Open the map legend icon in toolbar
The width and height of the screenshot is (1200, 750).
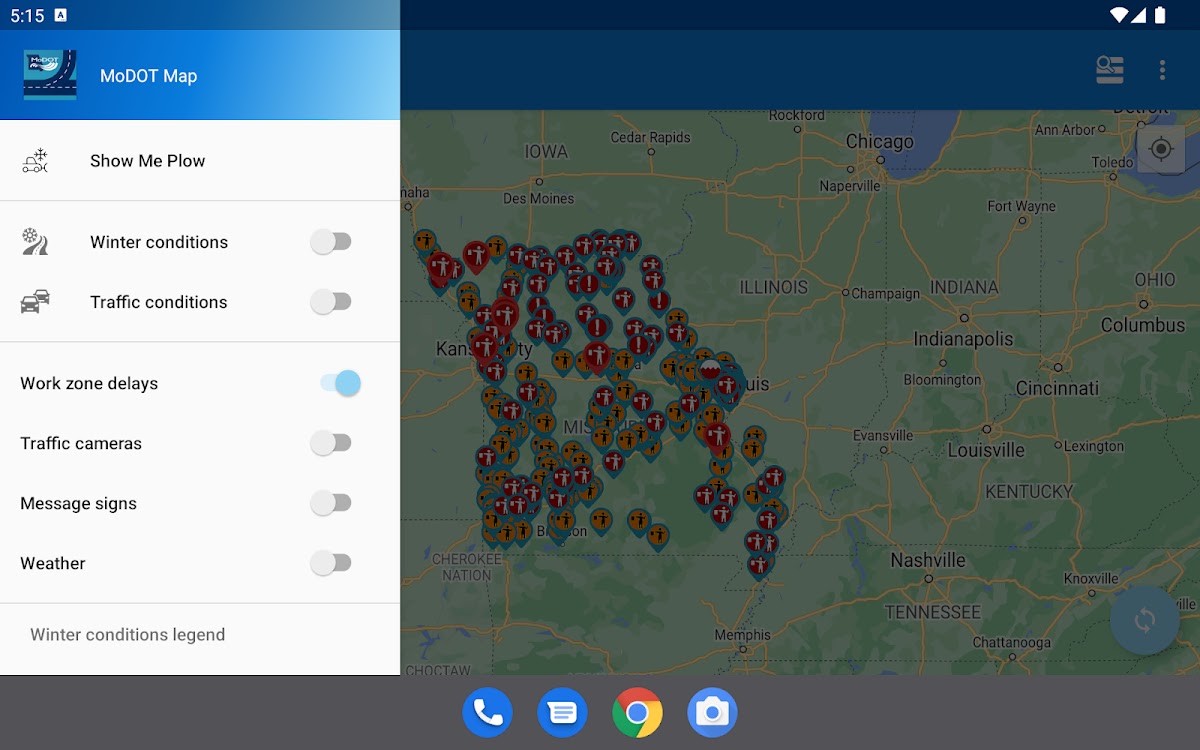1109,70
